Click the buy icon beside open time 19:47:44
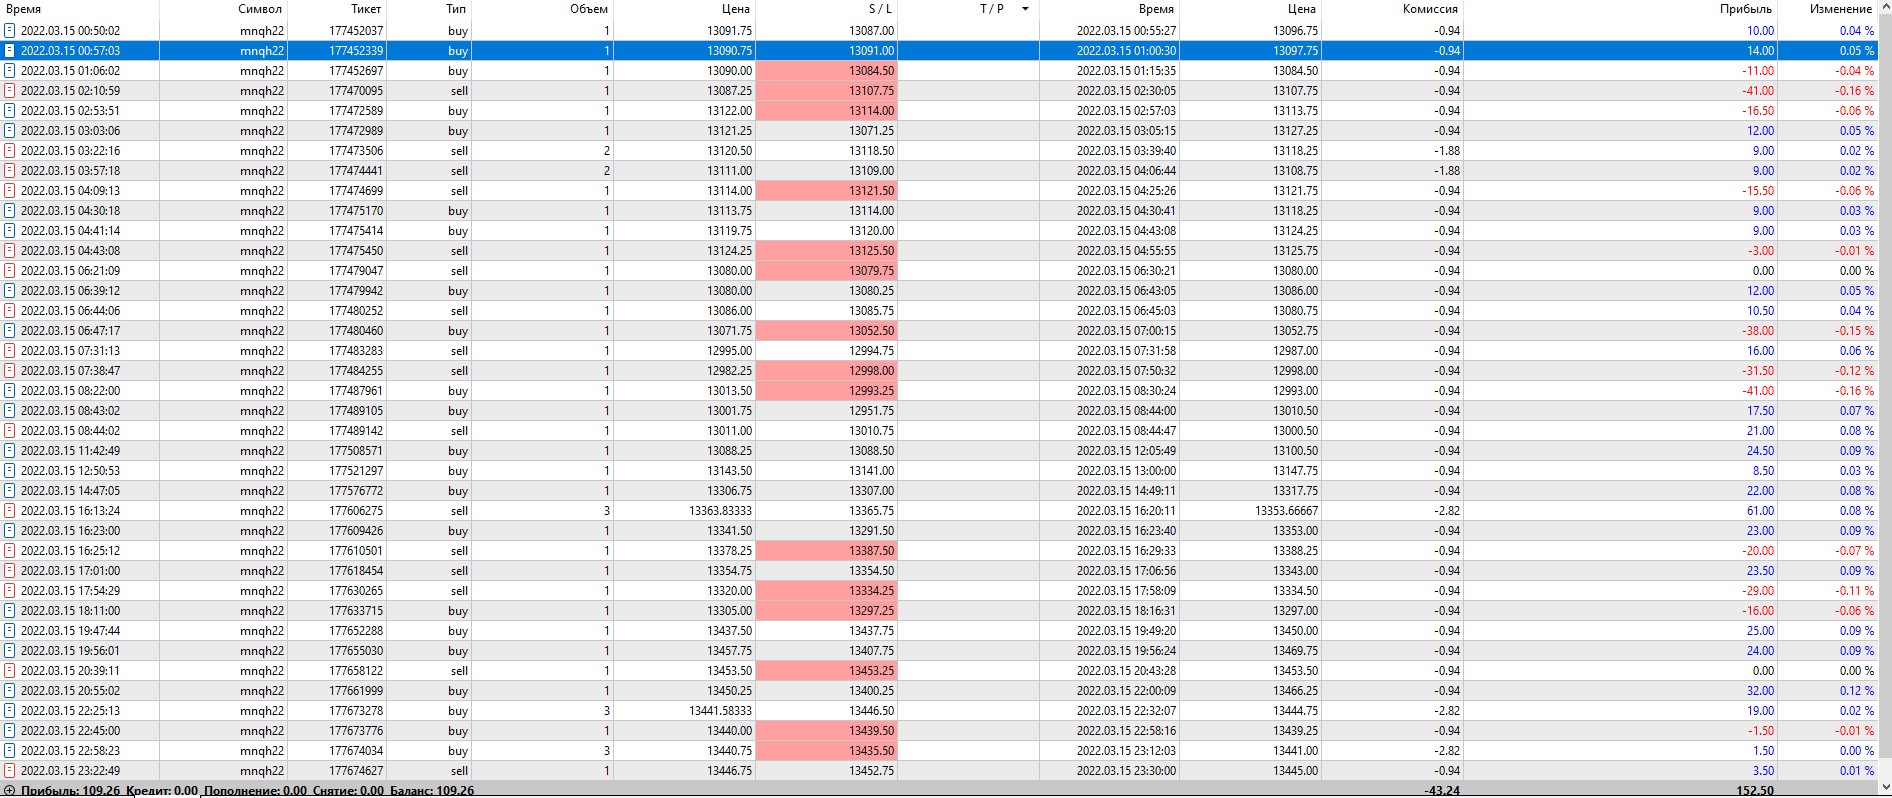The height and width of the screenshot is (798, 1892). pyautogui.click(x=10, y=631)
